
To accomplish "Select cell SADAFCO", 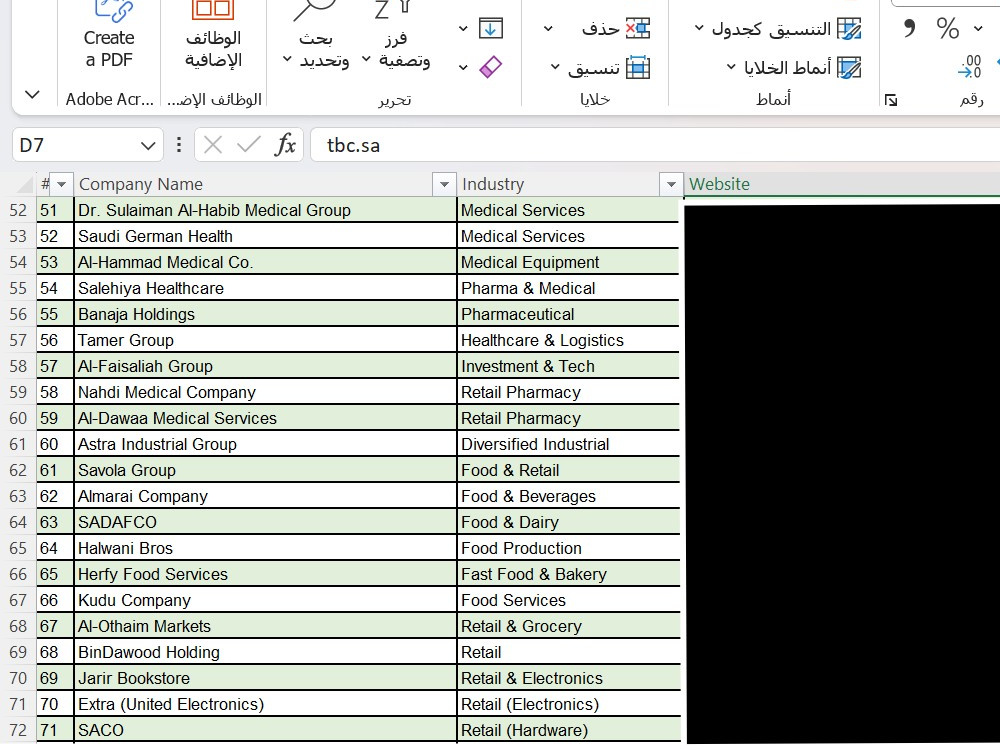I will pos(265,522).
